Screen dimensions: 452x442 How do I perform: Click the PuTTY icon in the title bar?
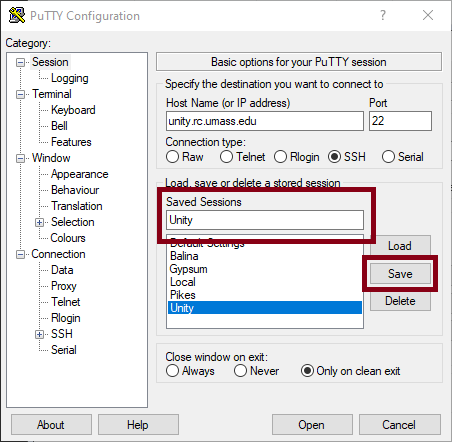tap(17, 15)
